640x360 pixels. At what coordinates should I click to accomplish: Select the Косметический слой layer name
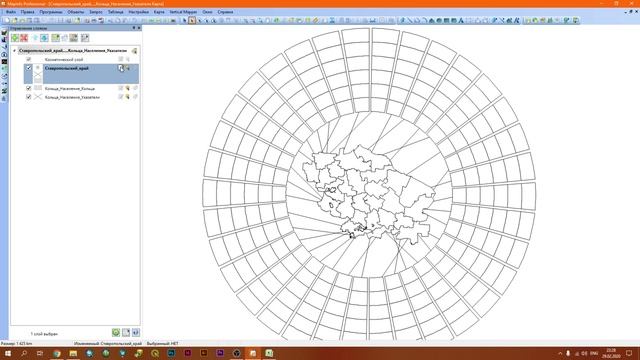click(64, 60)
